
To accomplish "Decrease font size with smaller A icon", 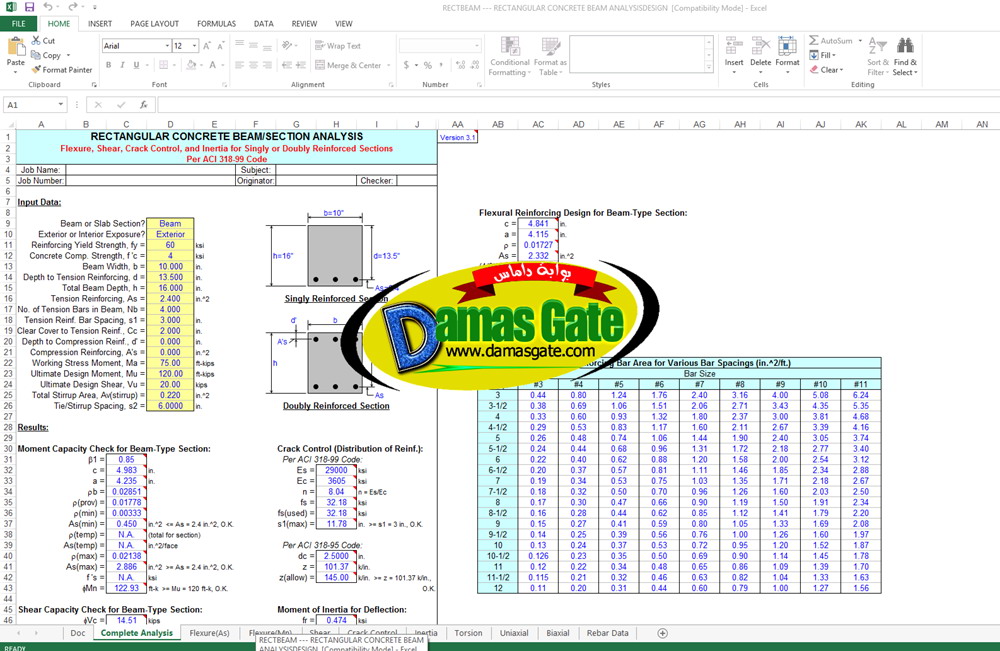I will (x=221, y=46).
